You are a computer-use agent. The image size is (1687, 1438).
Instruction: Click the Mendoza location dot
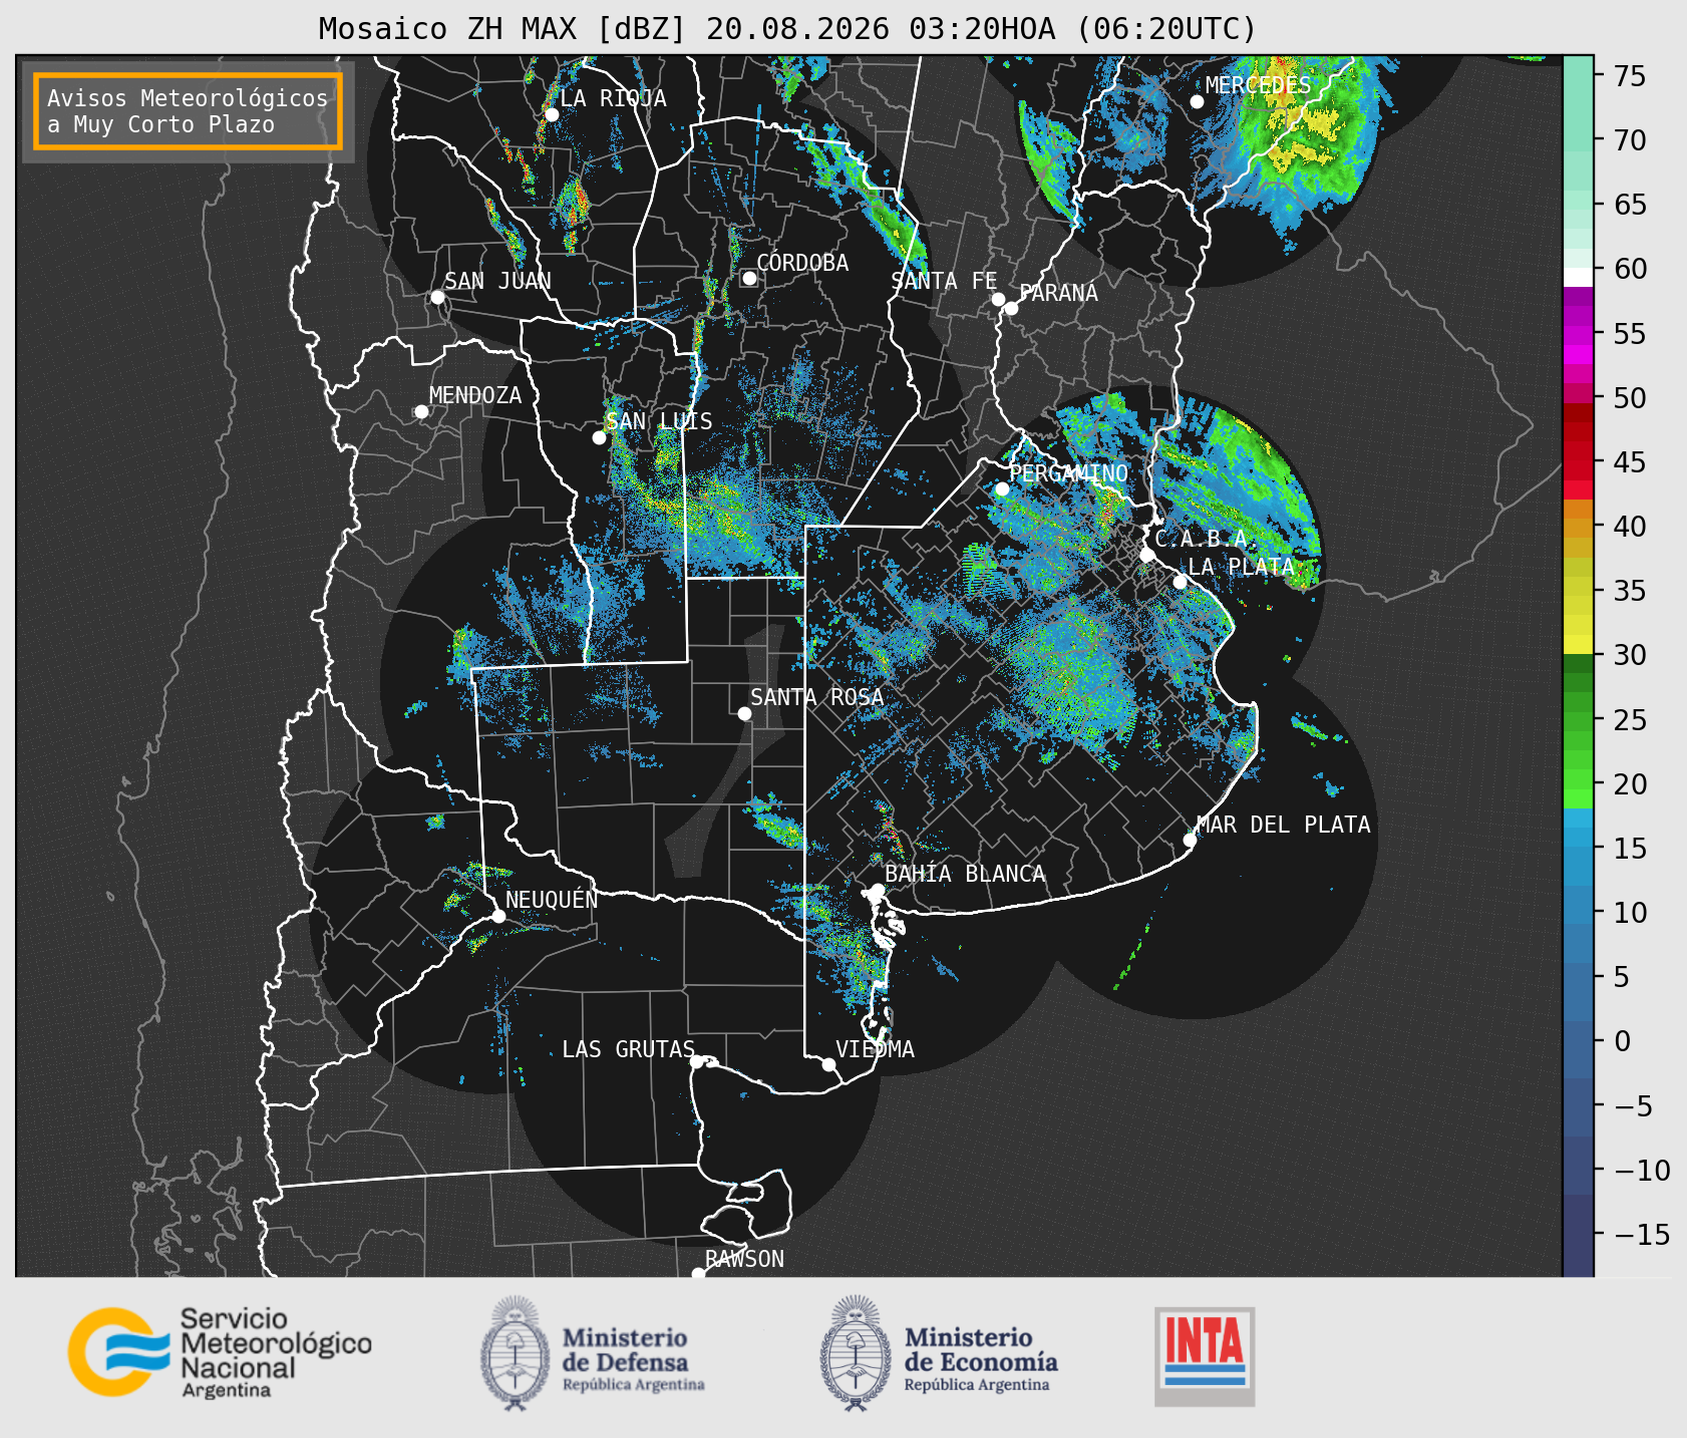(x=421, y=412)
